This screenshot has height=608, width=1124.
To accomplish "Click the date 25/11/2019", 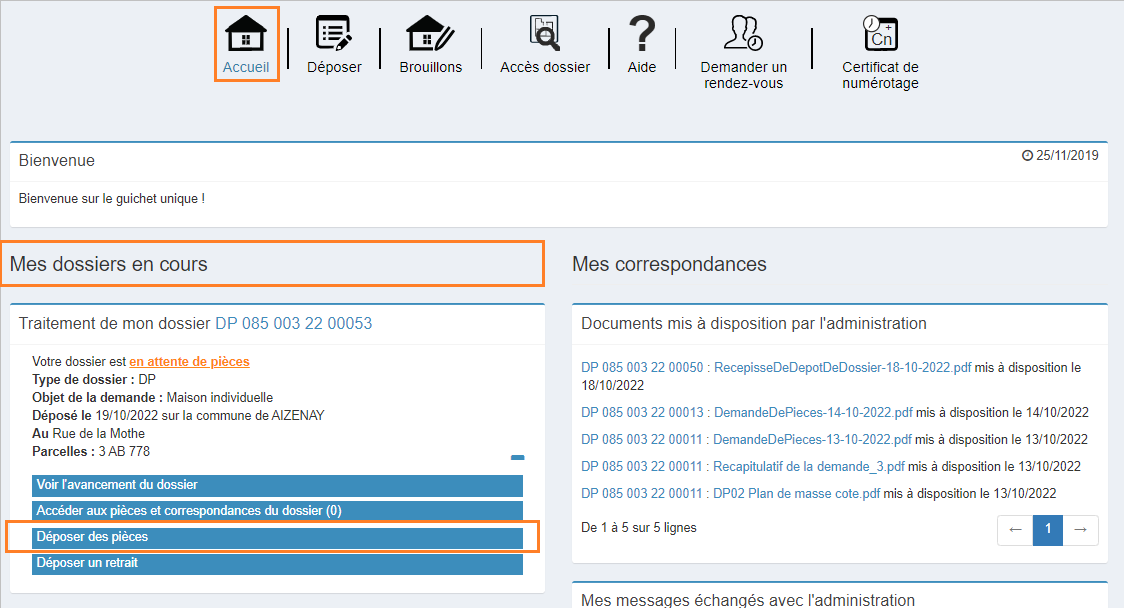I will point(1067,156).
